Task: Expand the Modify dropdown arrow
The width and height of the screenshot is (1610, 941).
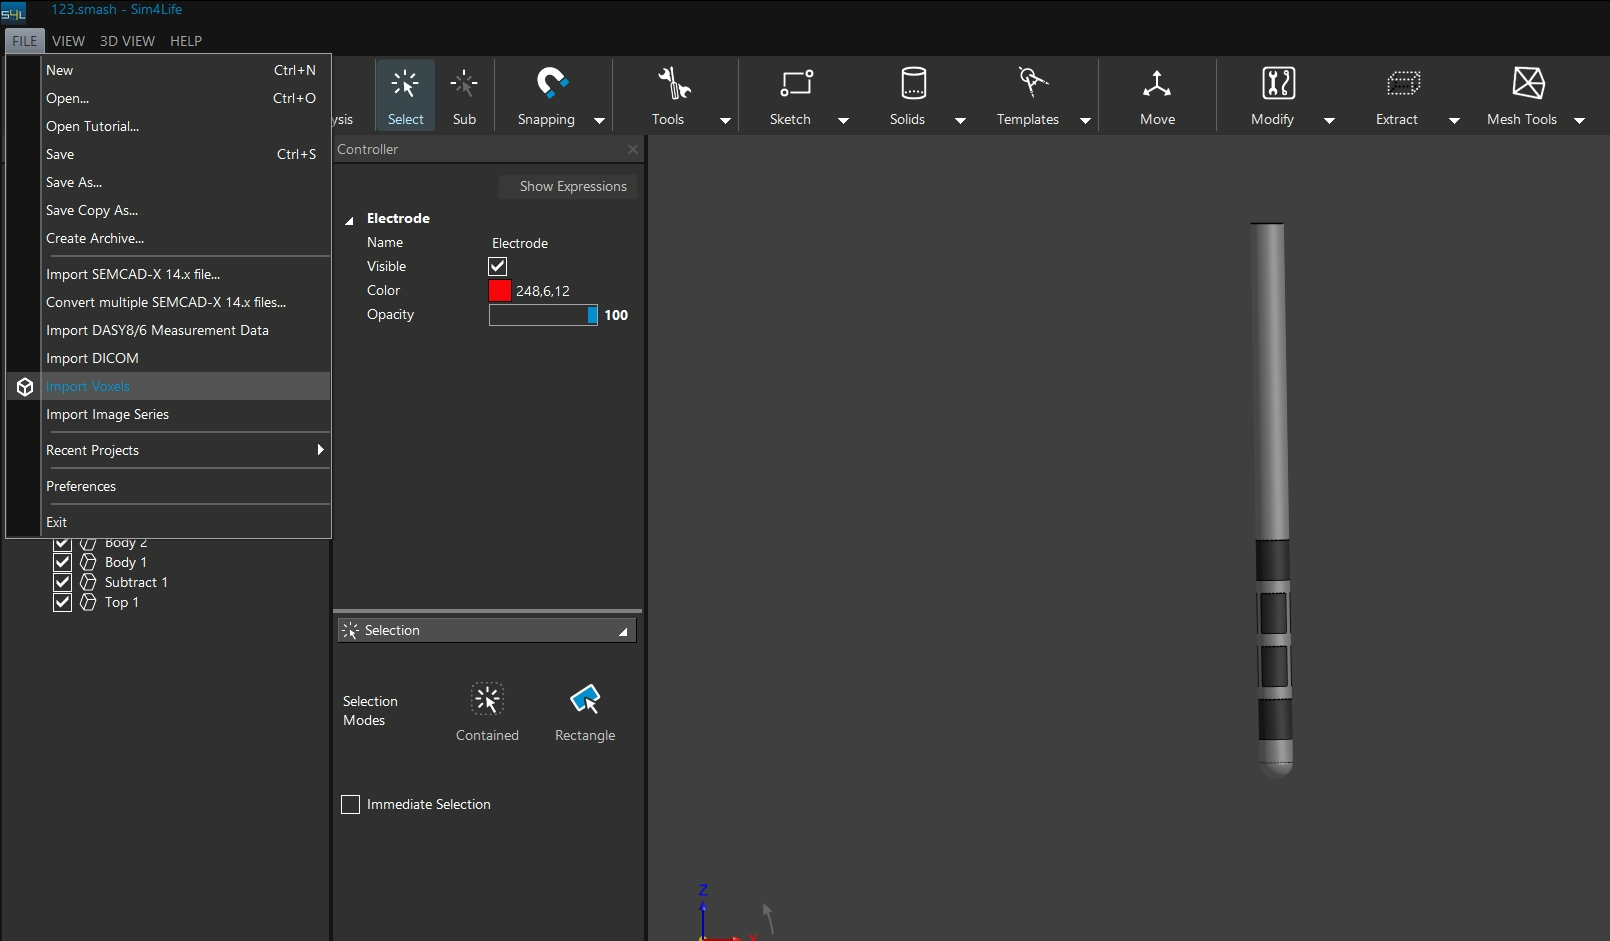Action: pyautogui.click(x=1329, y=120)
